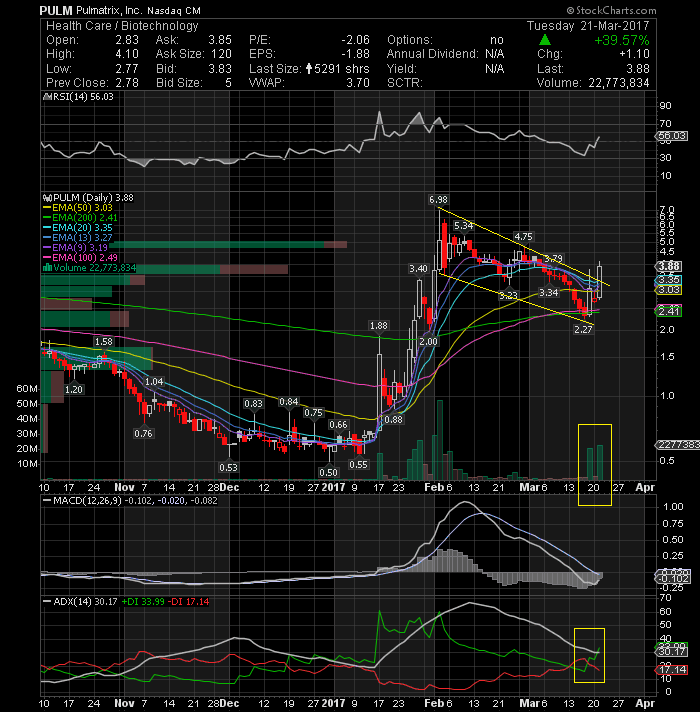The image size is (700, 712).
Task: Click the Open price 2.83
Action: click(127, 40)
